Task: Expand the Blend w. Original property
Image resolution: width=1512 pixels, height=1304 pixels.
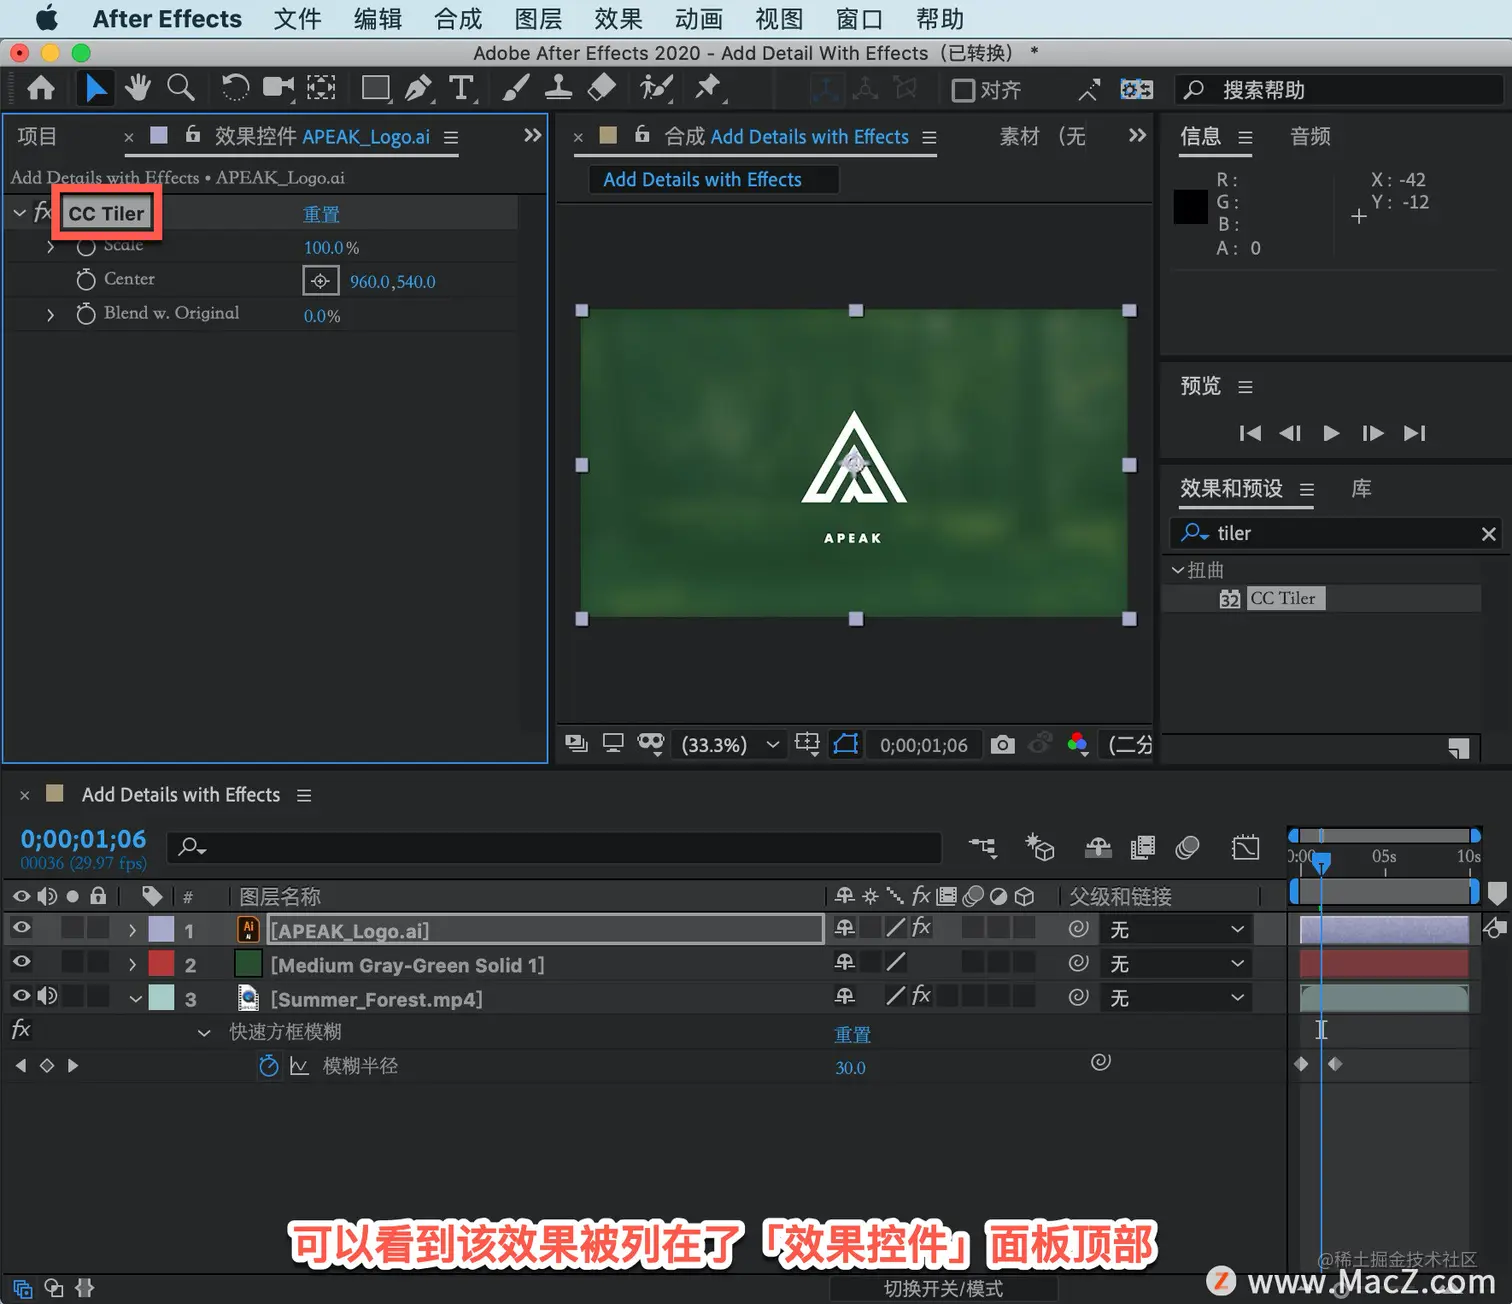Action: click(51, 315)
